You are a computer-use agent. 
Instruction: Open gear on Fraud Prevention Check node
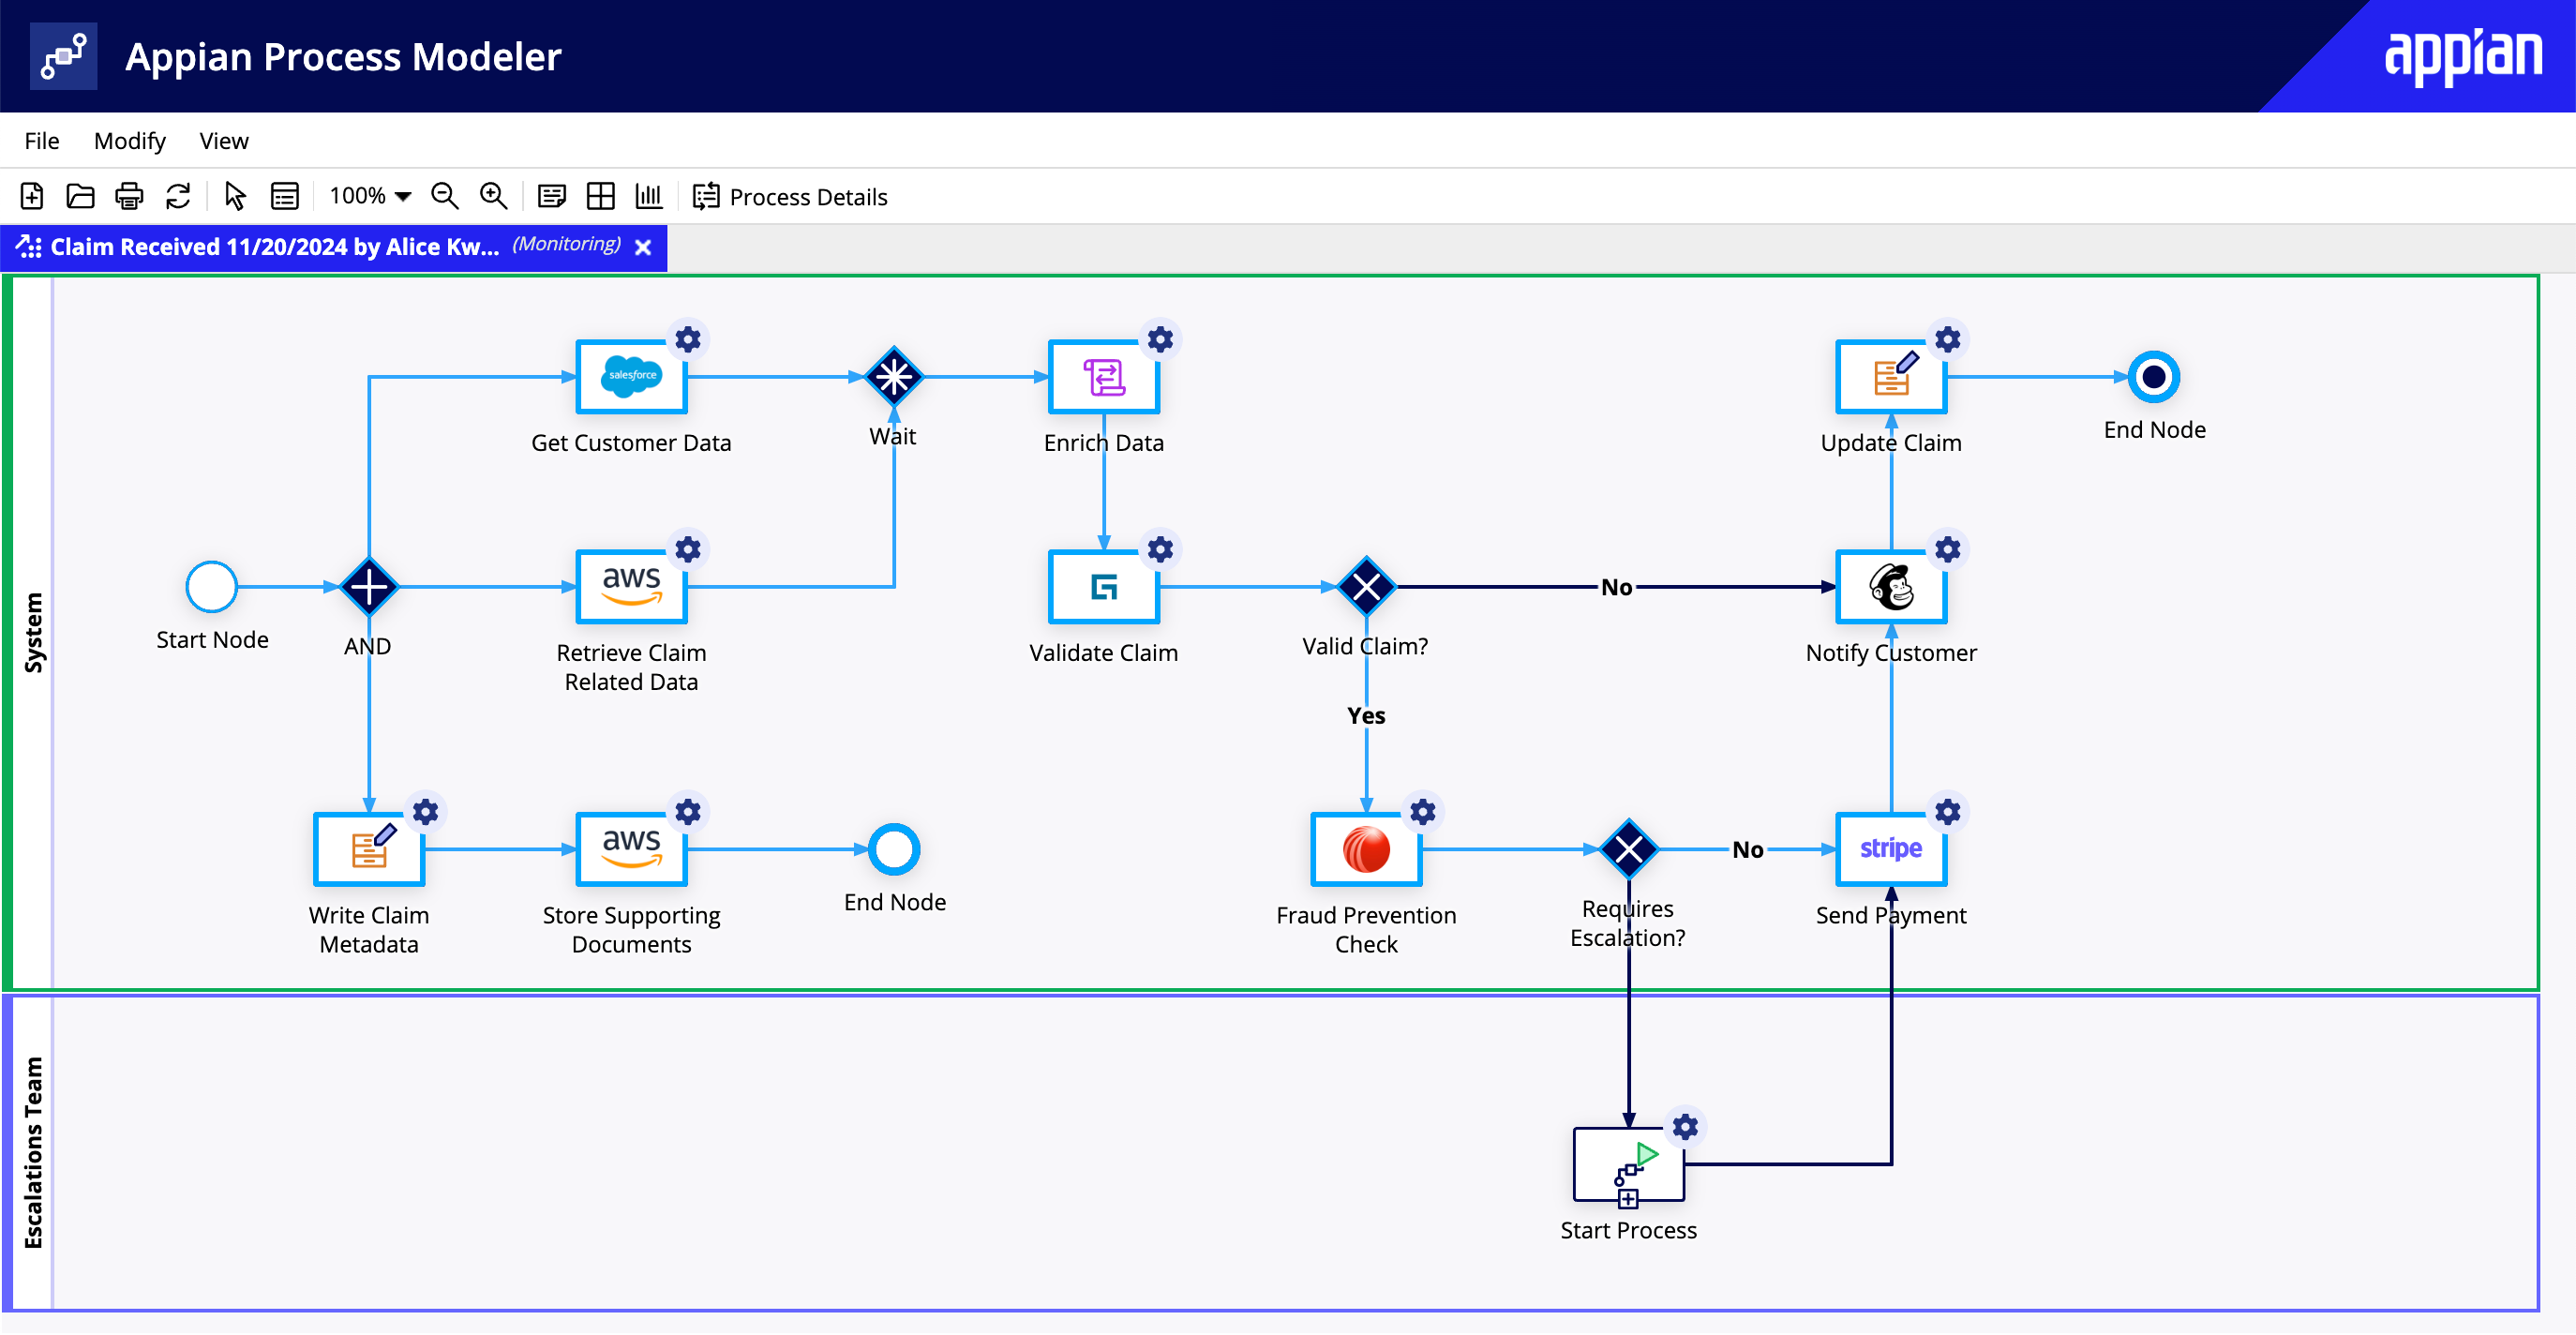[1423, 813]
